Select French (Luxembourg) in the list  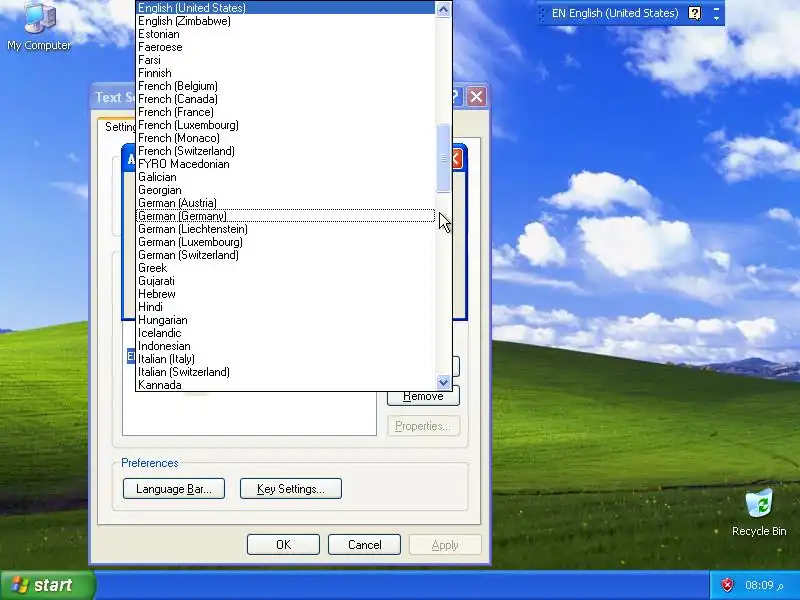click(x=286, y=125)
